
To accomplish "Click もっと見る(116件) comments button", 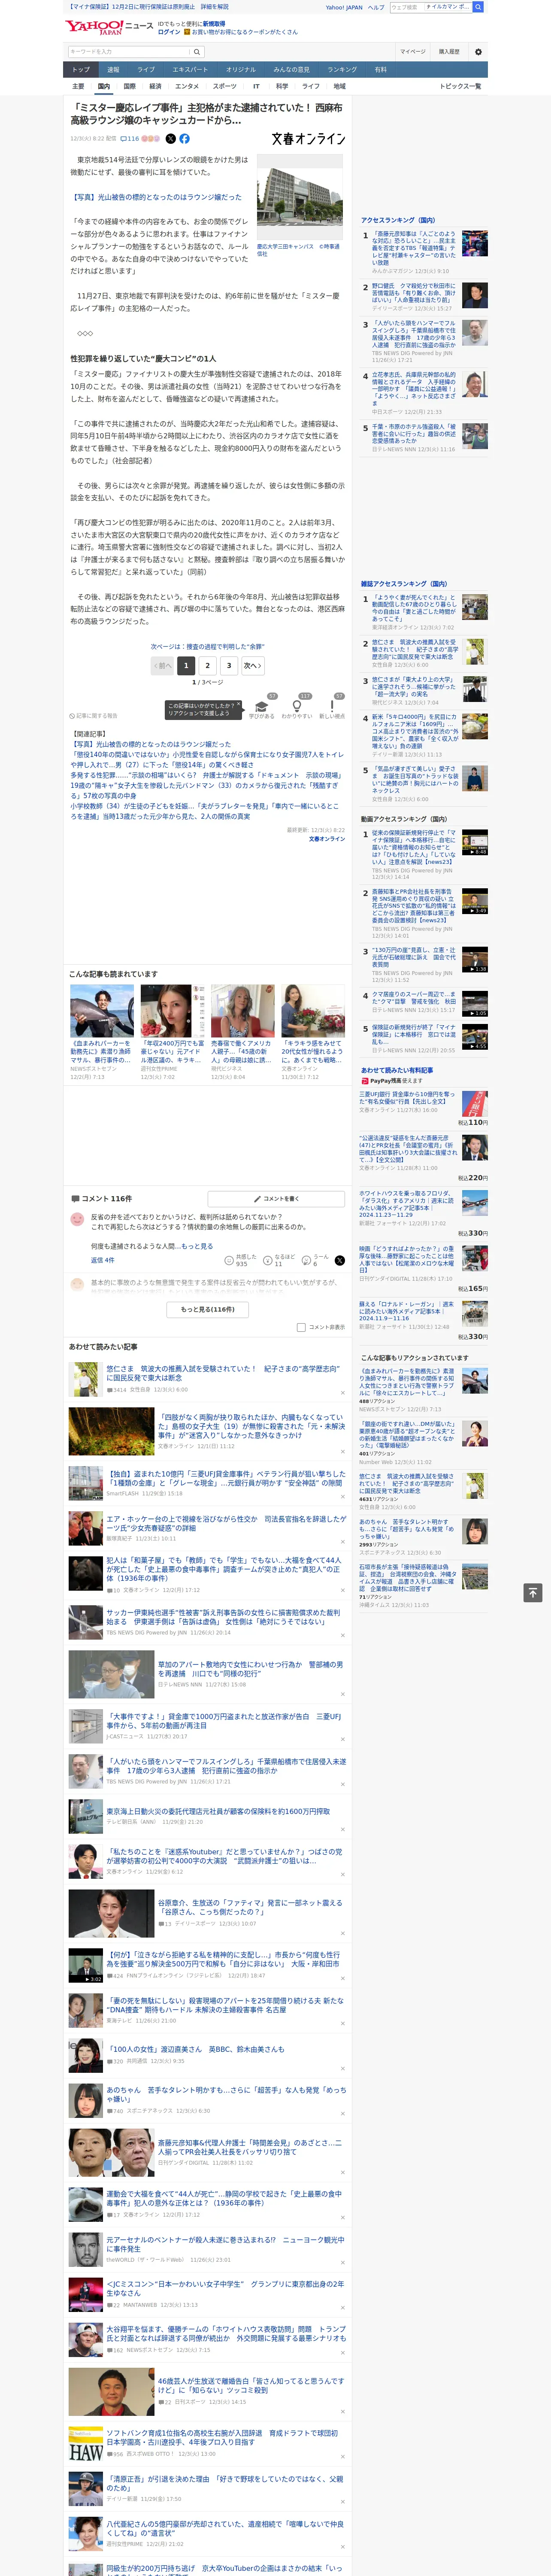I will click(208, 1309).
